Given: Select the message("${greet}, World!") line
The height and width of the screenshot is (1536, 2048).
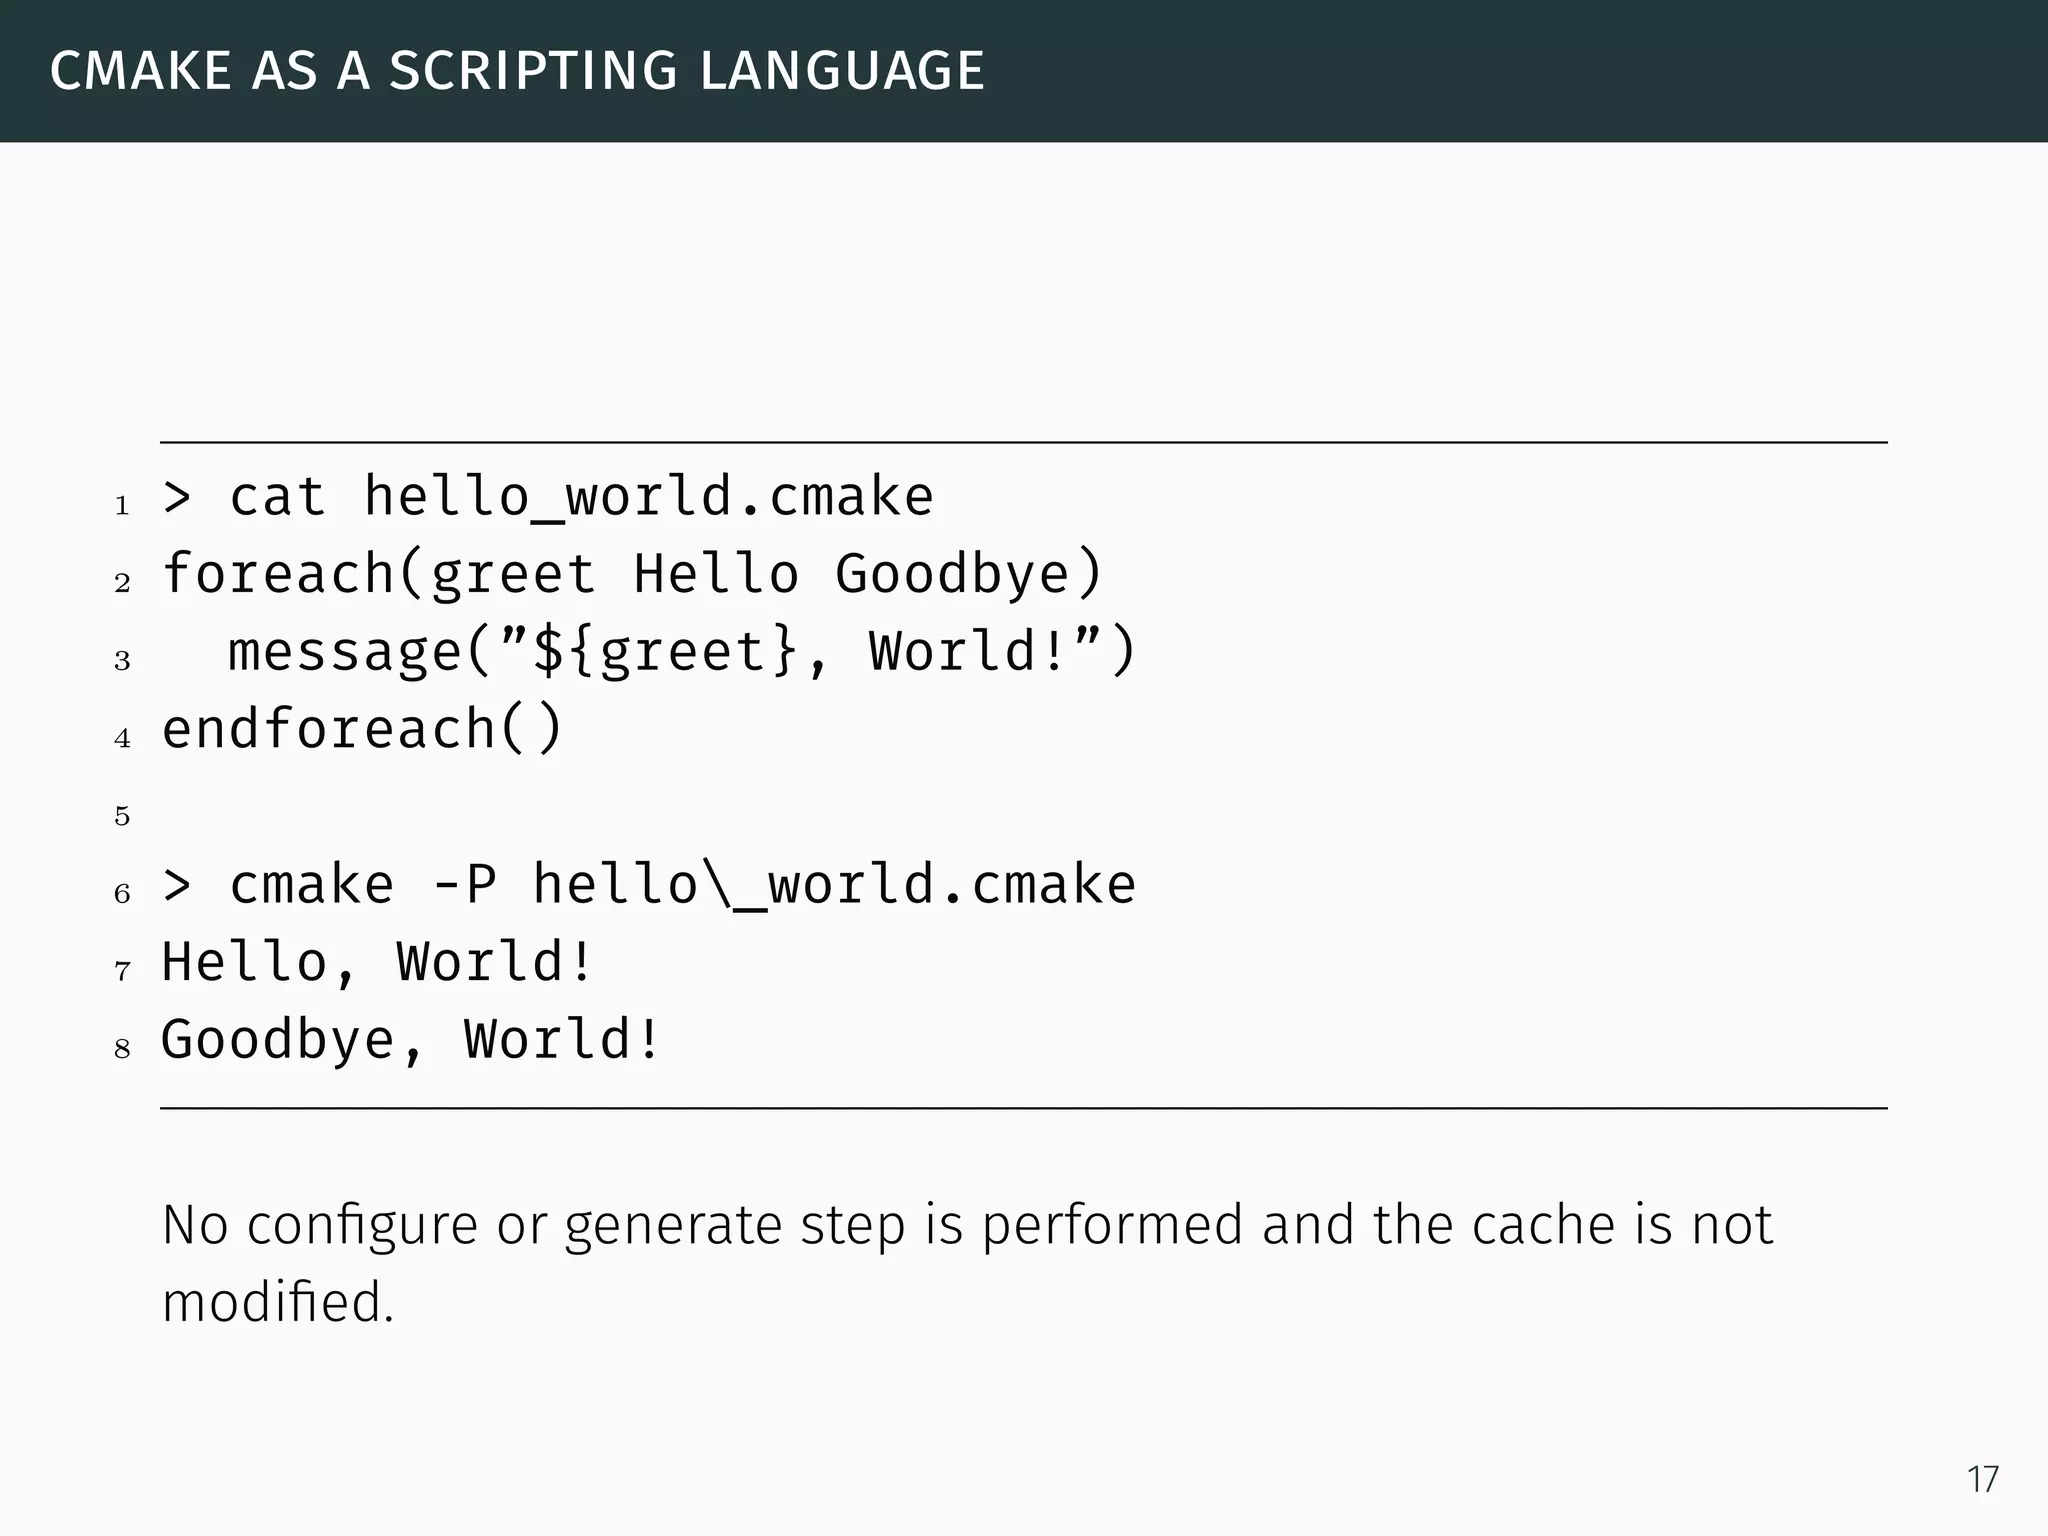Looking at the screenshot, I should [x=682, y=652].
